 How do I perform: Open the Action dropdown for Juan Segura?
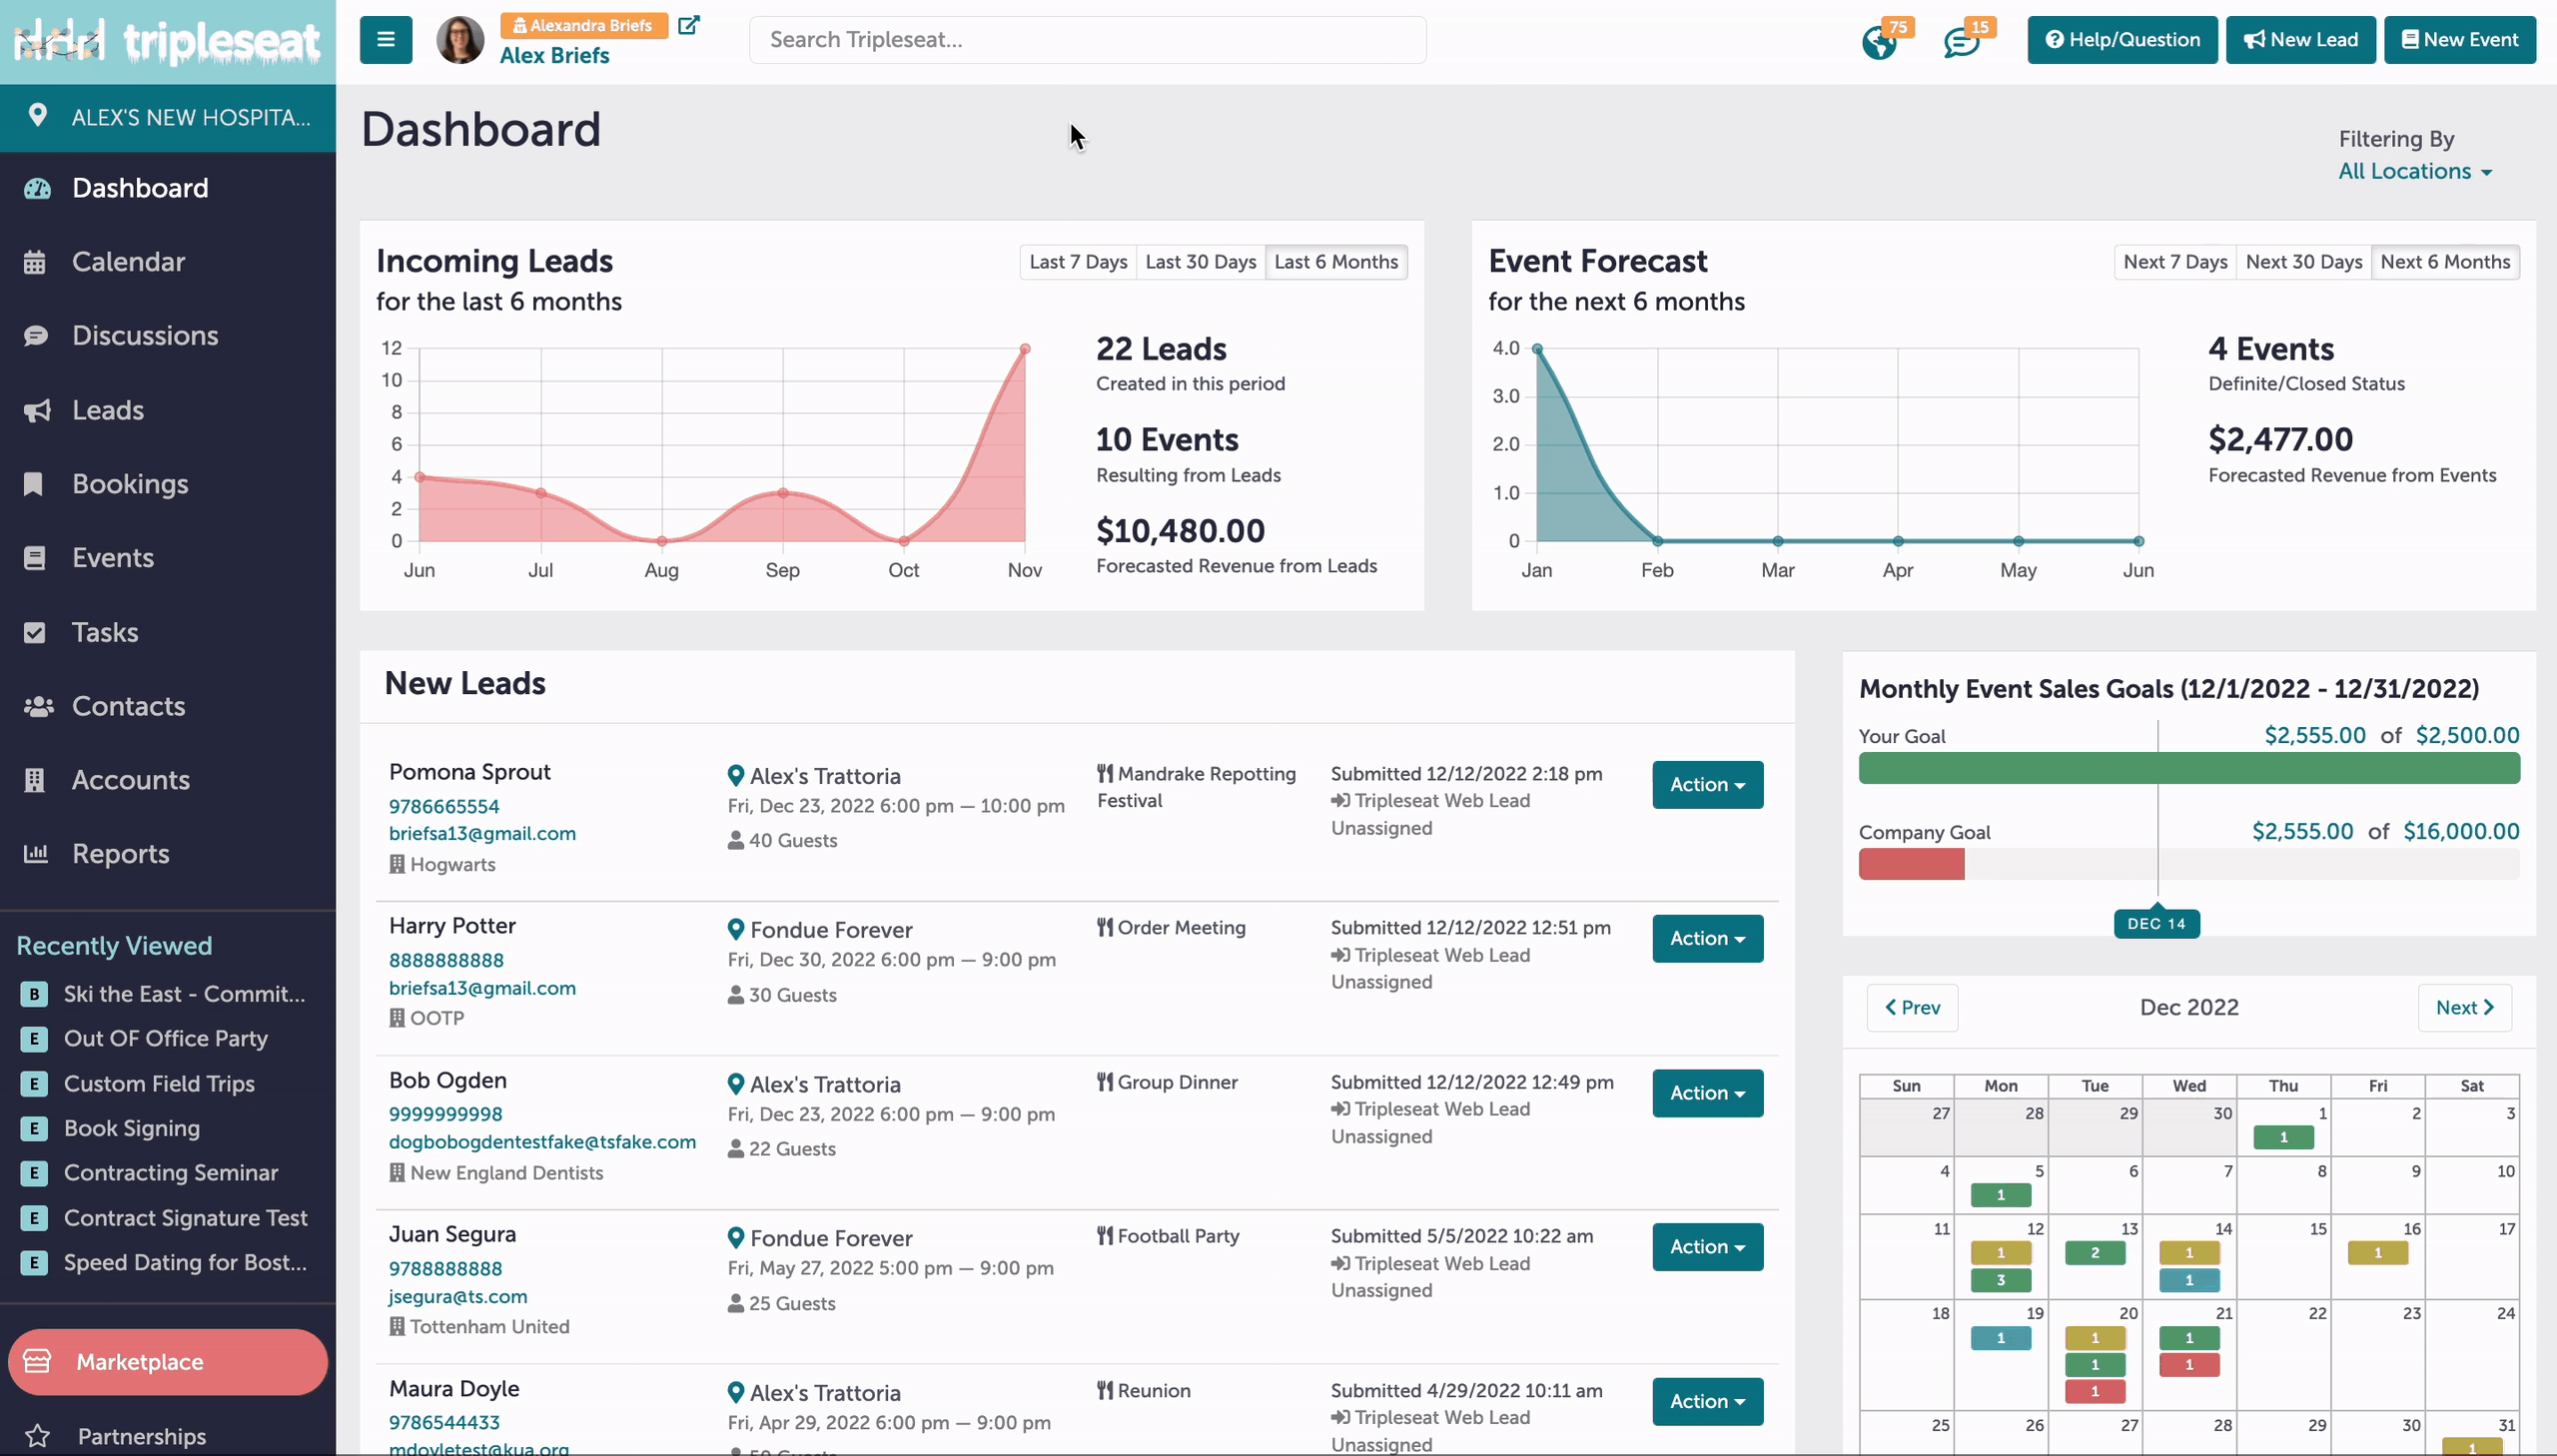1707,1247
